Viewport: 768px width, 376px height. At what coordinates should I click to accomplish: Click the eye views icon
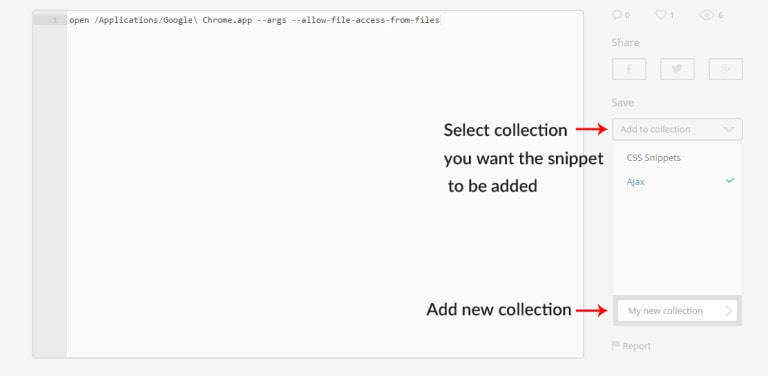pyautogui.click(x=706, y=15)
